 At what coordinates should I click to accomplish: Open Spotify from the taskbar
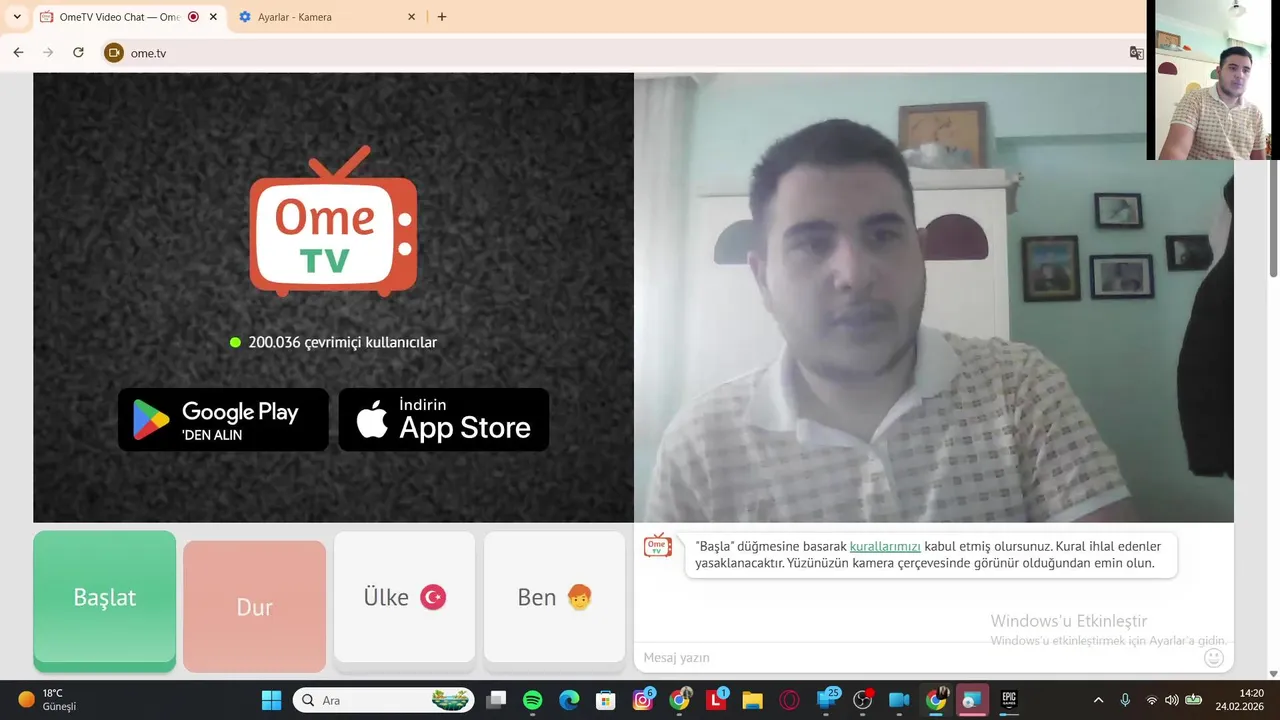click(x=533, y=700)
